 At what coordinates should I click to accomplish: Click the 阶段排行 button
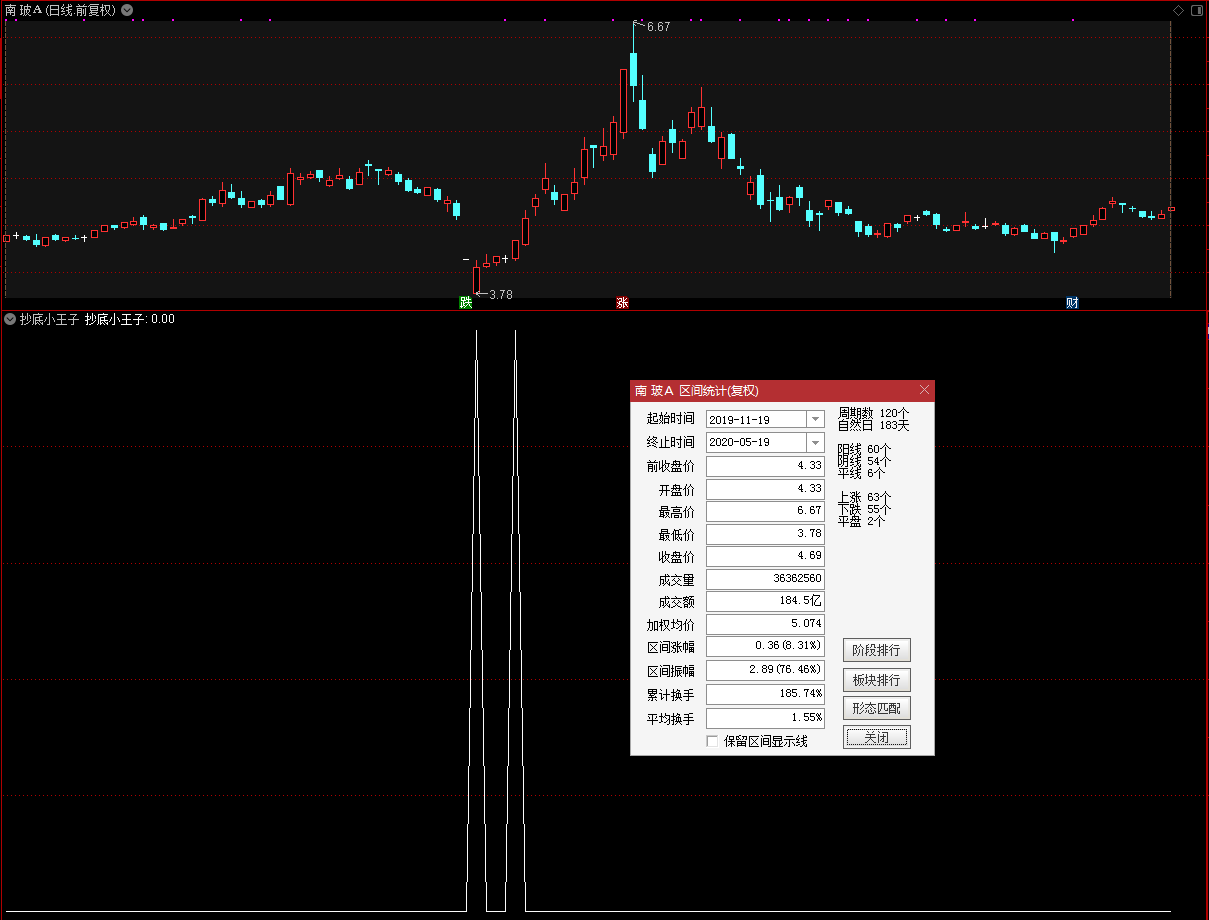[x=877, y=650]
